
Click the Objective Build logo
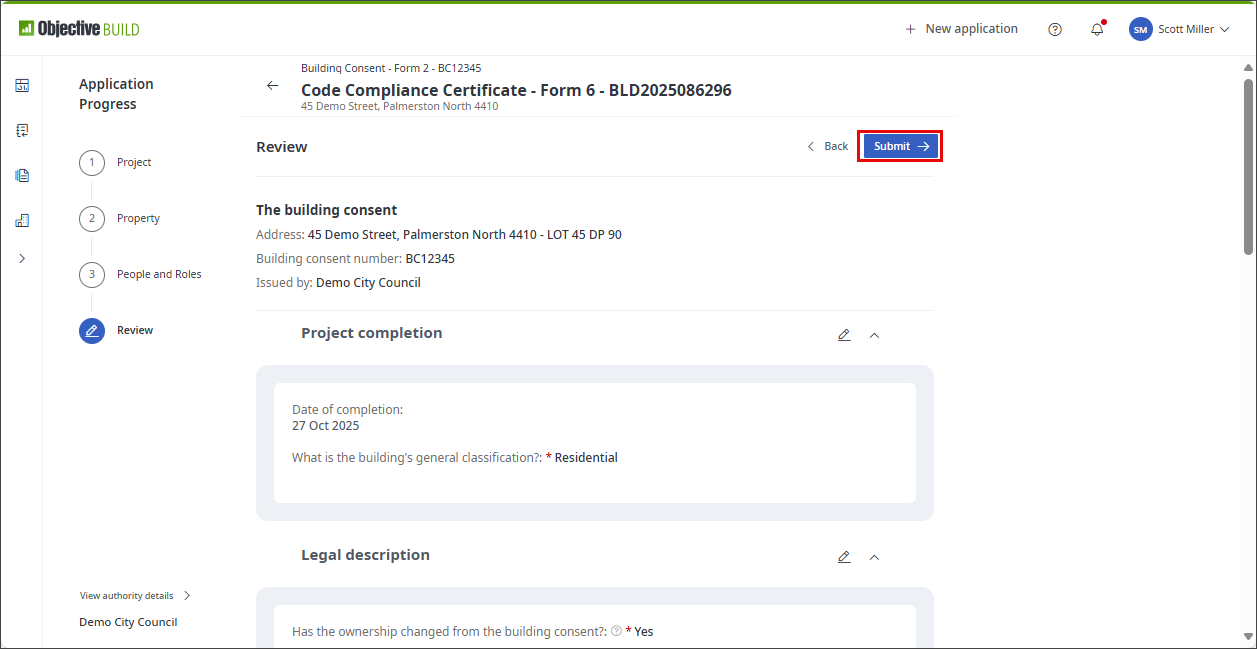pos(79,29)
